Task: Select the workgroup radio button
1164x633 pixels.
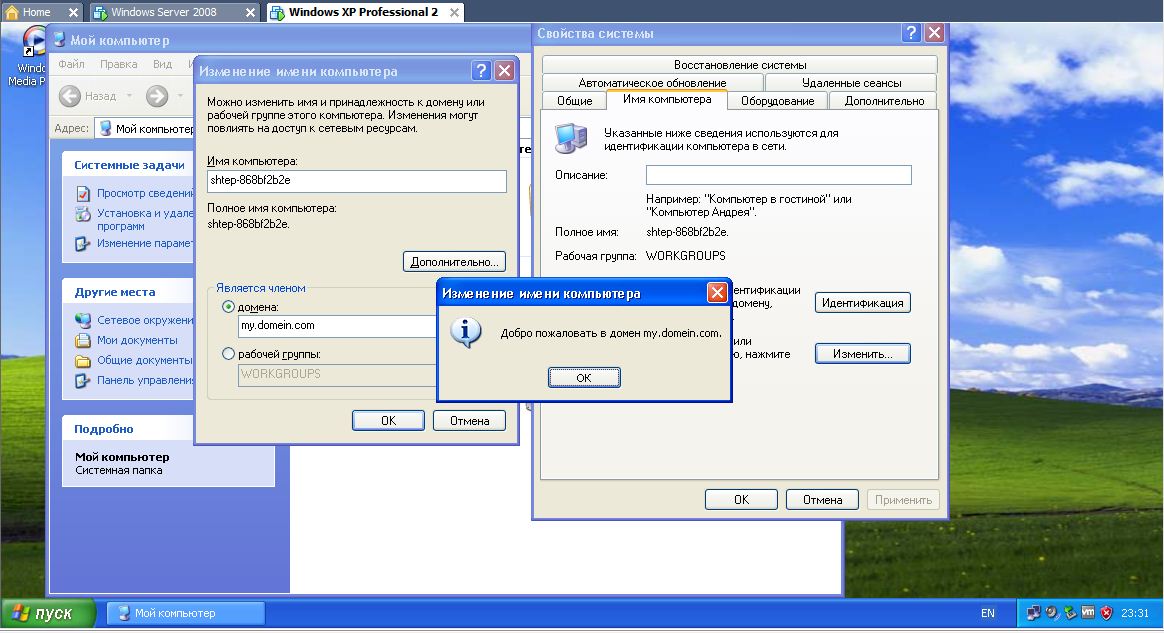Action: 229,354
